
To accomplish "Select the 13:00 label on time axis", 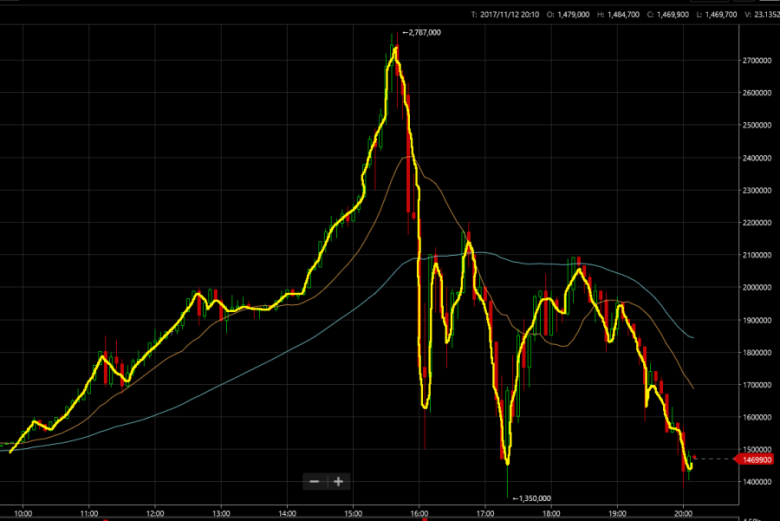I will coord(221,513).
